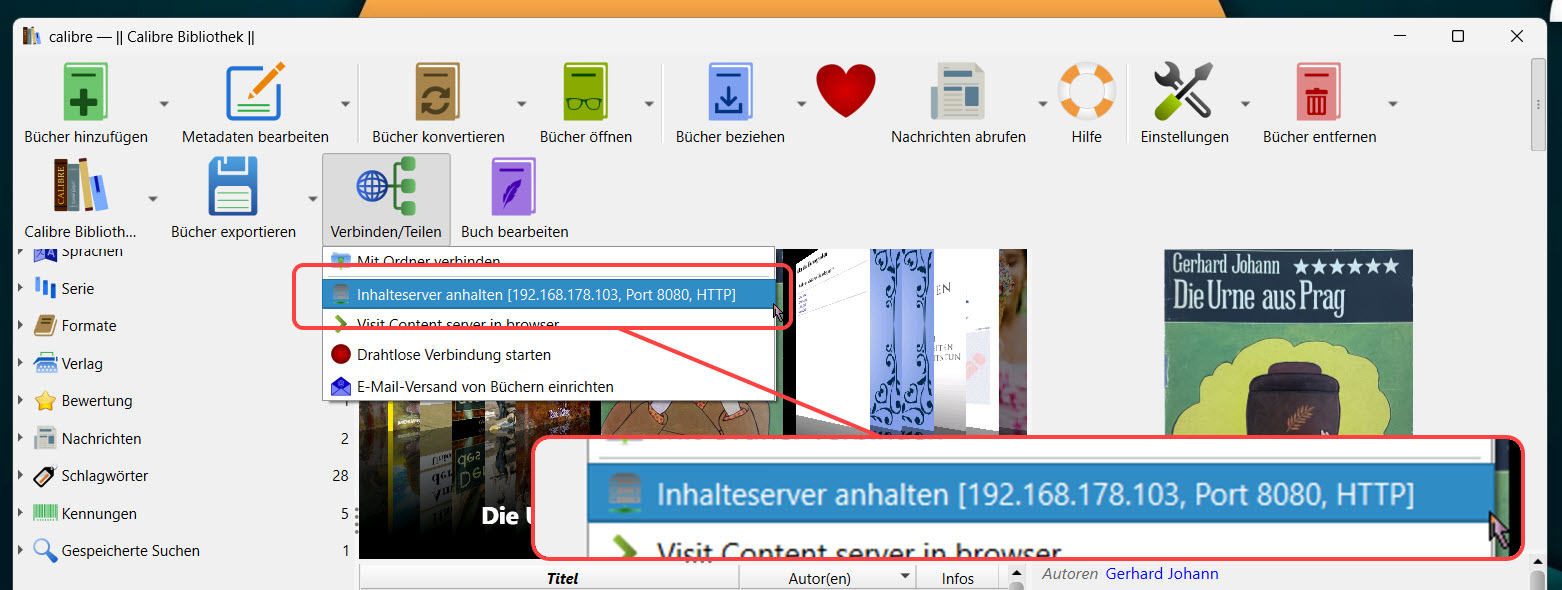Select E-Mail-Versand von Büchern einrichten

485,386
